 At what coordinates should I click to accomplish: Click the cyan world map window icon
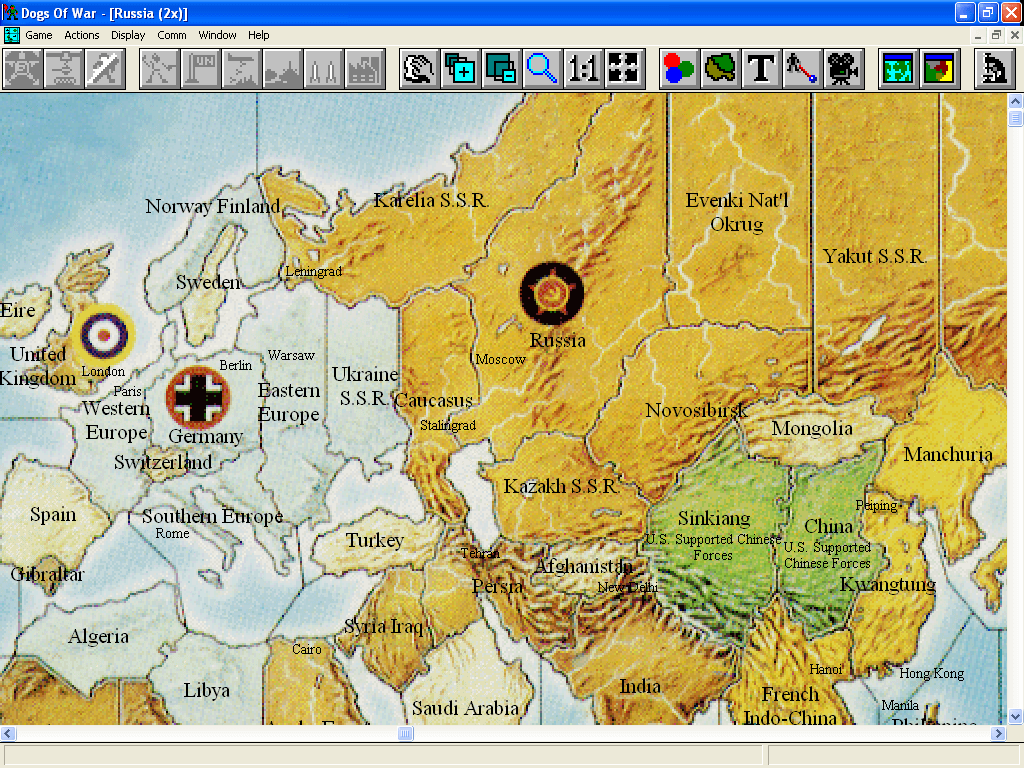click(x=898, y=69)
